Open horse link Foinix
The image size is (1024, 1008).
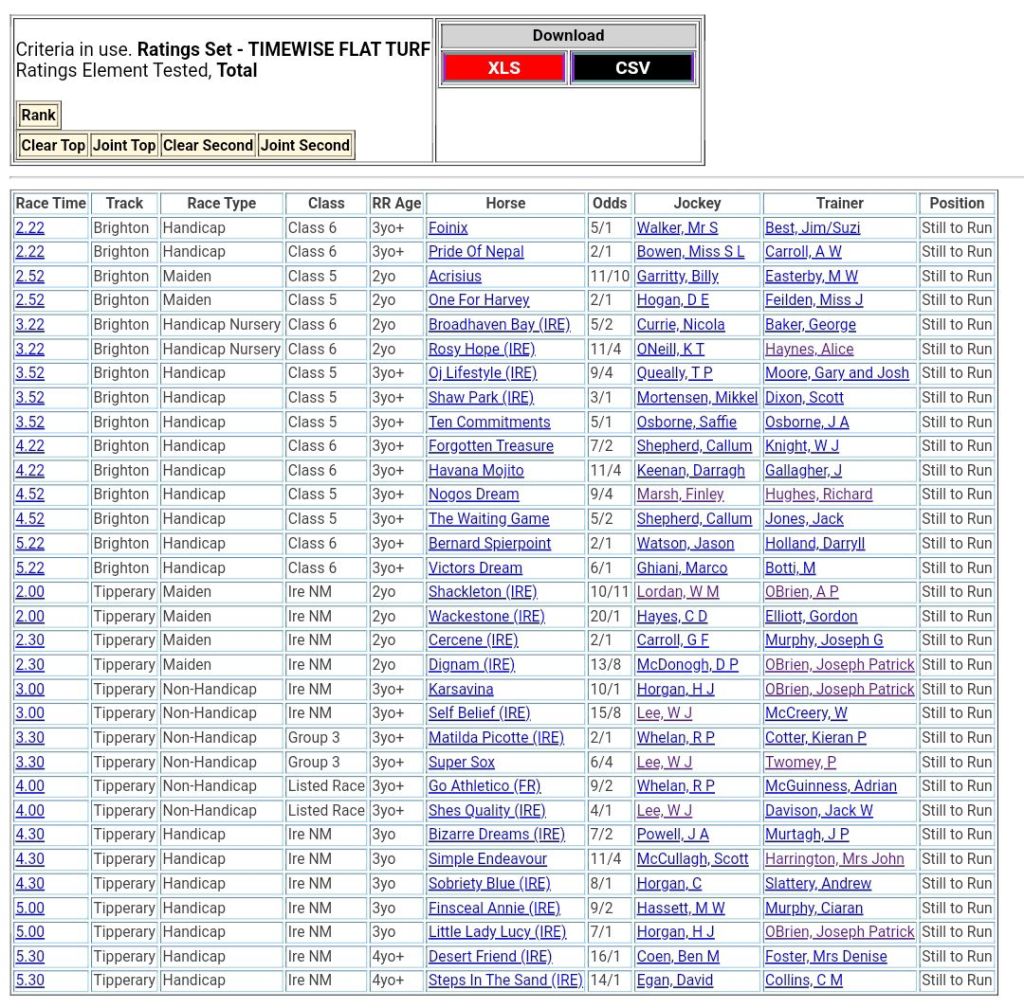(x=448, y=228)
